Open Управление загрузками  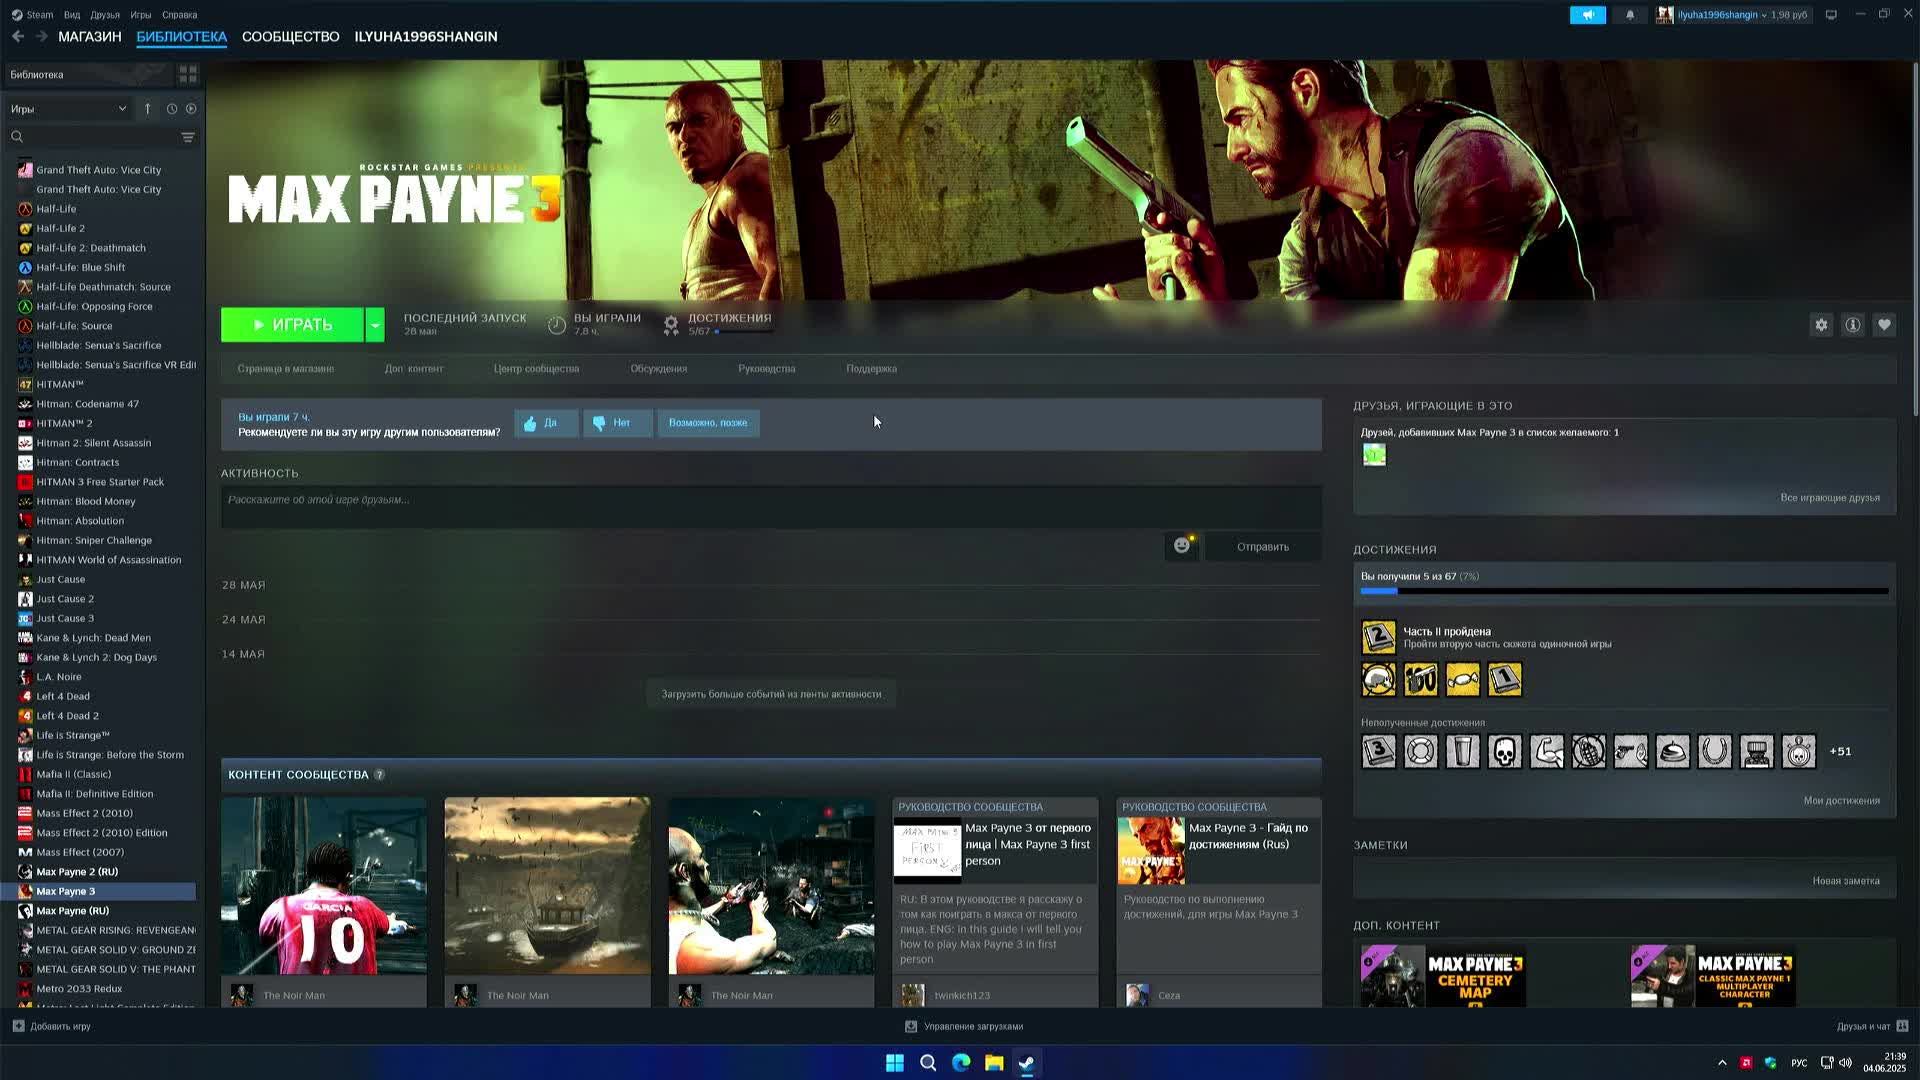tap(964, 1027)
